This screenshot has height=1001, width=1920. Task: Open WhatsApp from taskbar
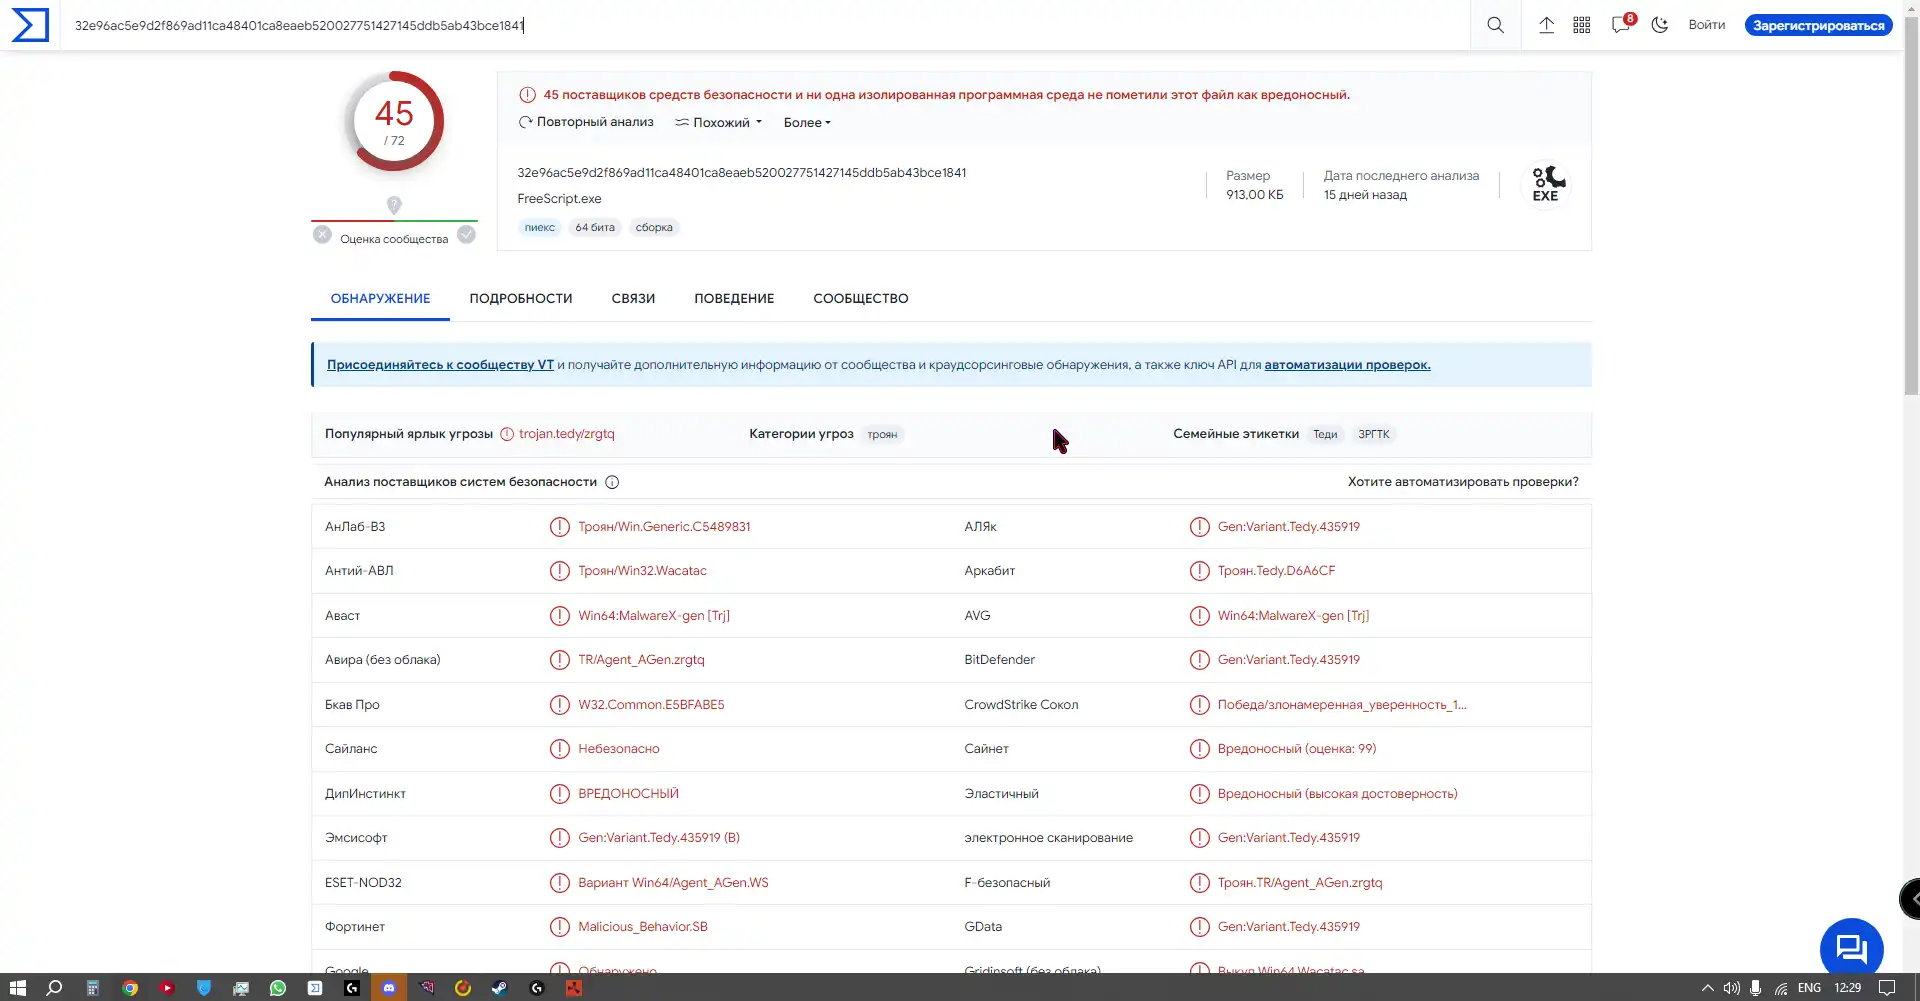(278, 988)
